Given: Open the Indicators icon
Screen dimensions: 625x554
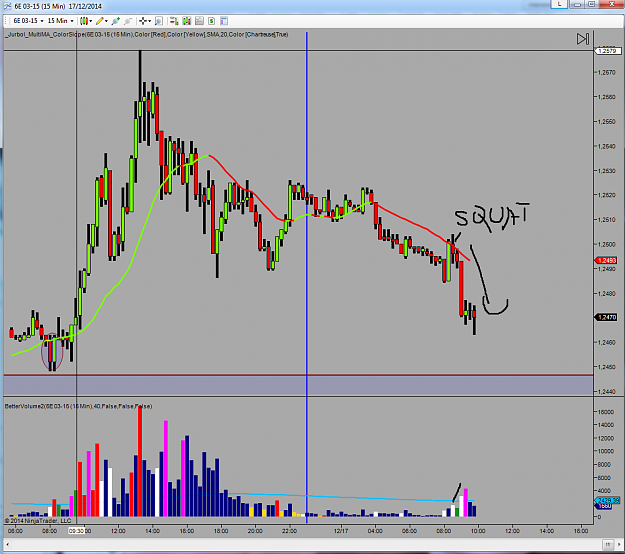Looking at the screenshot, I should click(x=199, y=21).
